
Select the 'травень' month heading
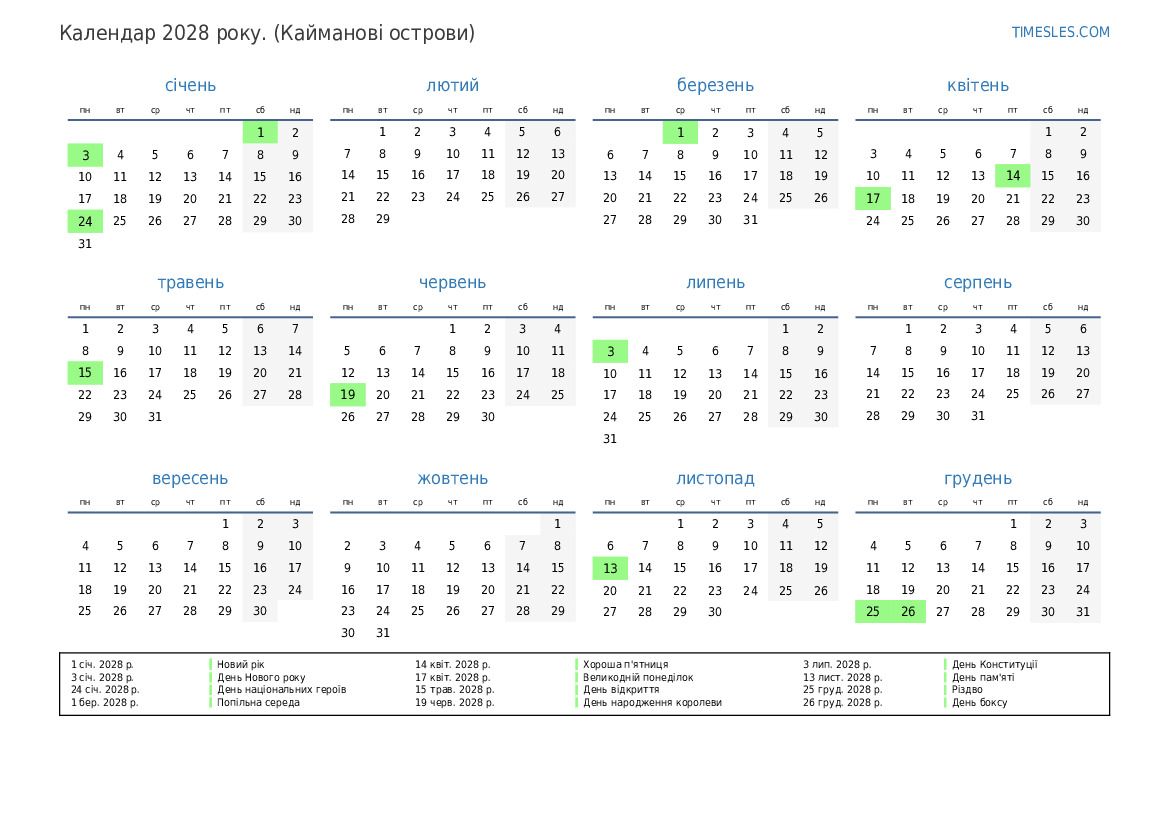[x=190, y=283]
